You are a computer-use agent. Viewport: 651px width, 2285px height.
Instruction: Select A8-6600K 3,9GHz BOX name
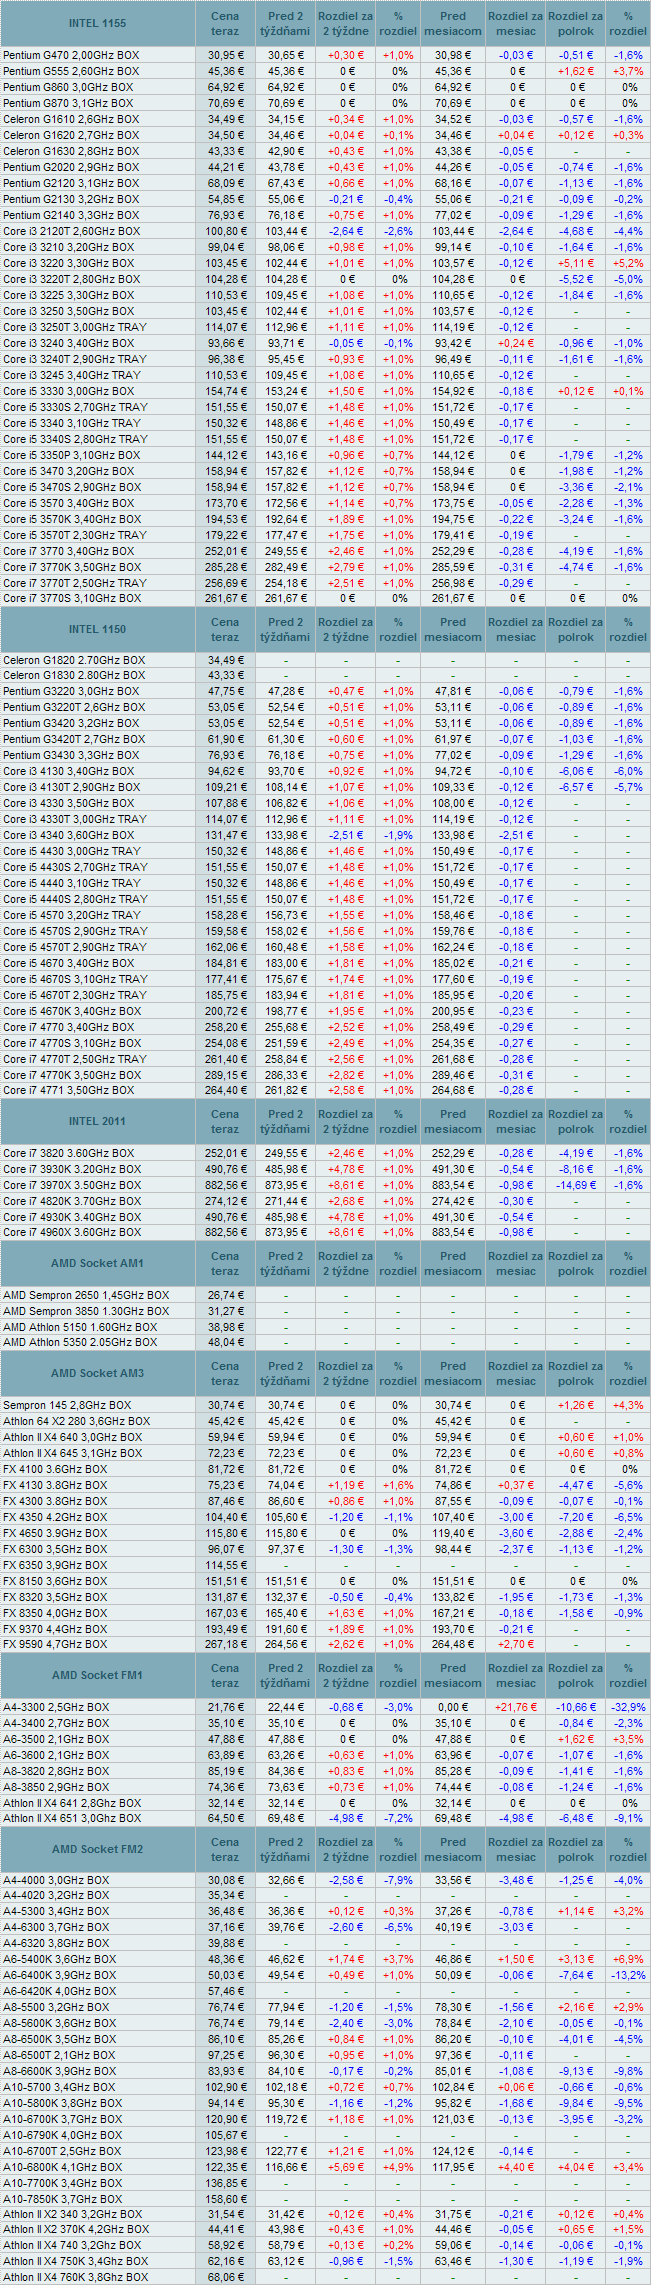click(60, 2071)
